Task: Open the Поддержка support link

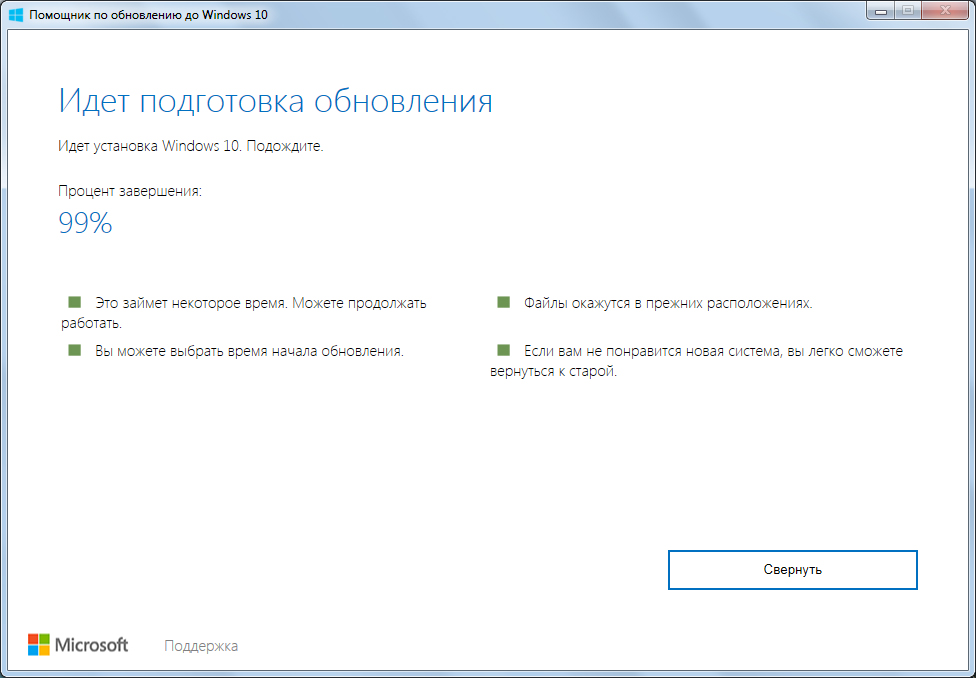Action: point(200,646)
